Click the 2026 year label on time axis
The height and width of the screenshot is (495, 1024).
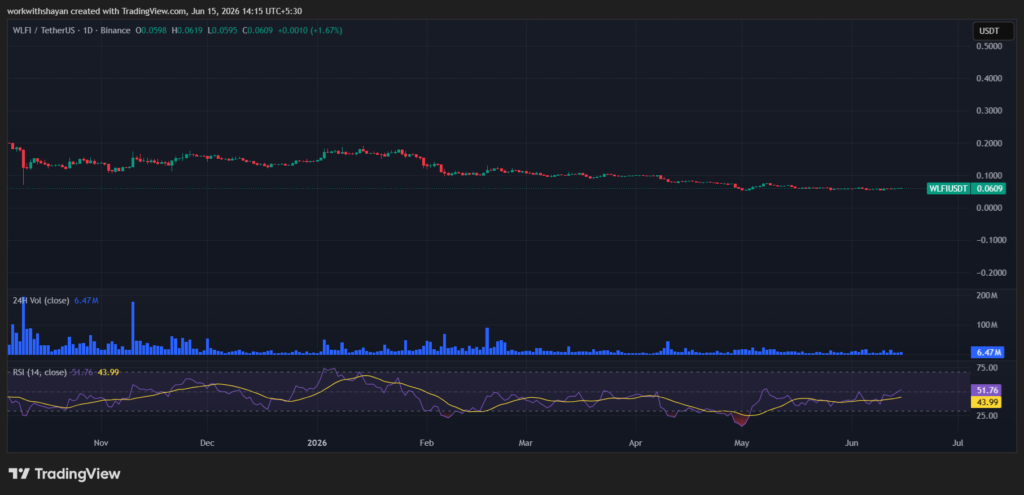click(x=317, y=443)
